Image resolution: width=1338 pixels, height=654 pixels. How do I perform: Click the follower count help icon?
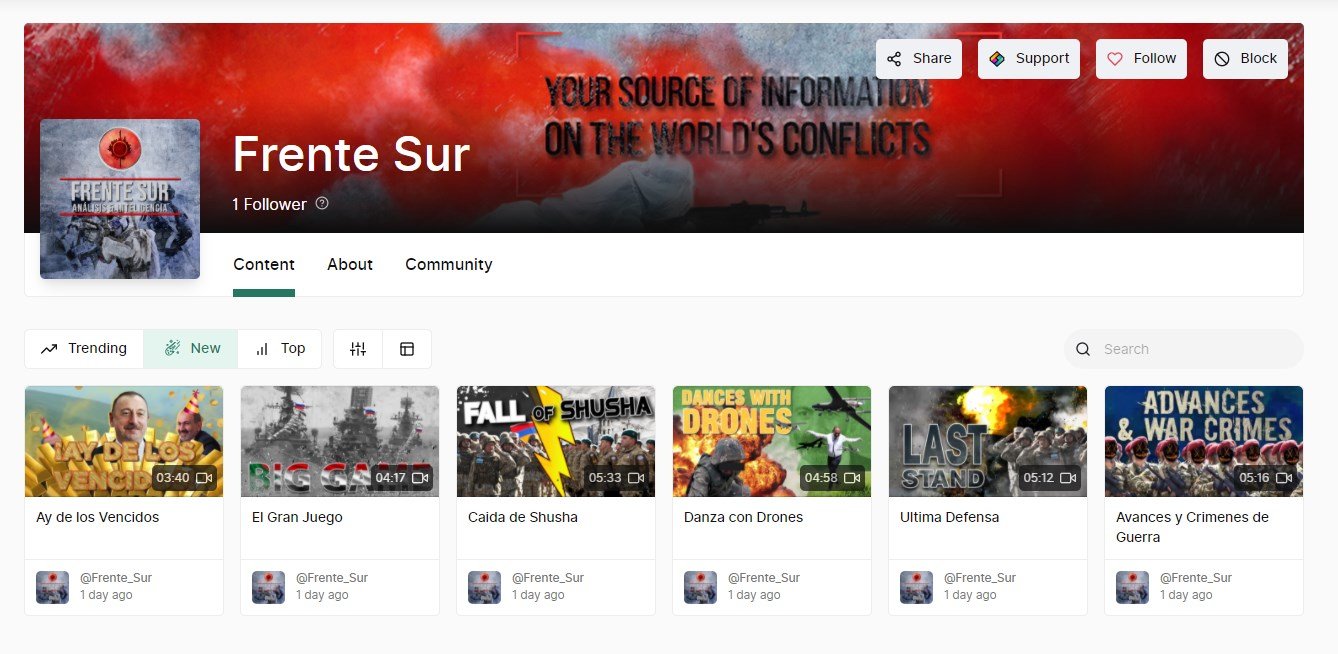point(322,203)
